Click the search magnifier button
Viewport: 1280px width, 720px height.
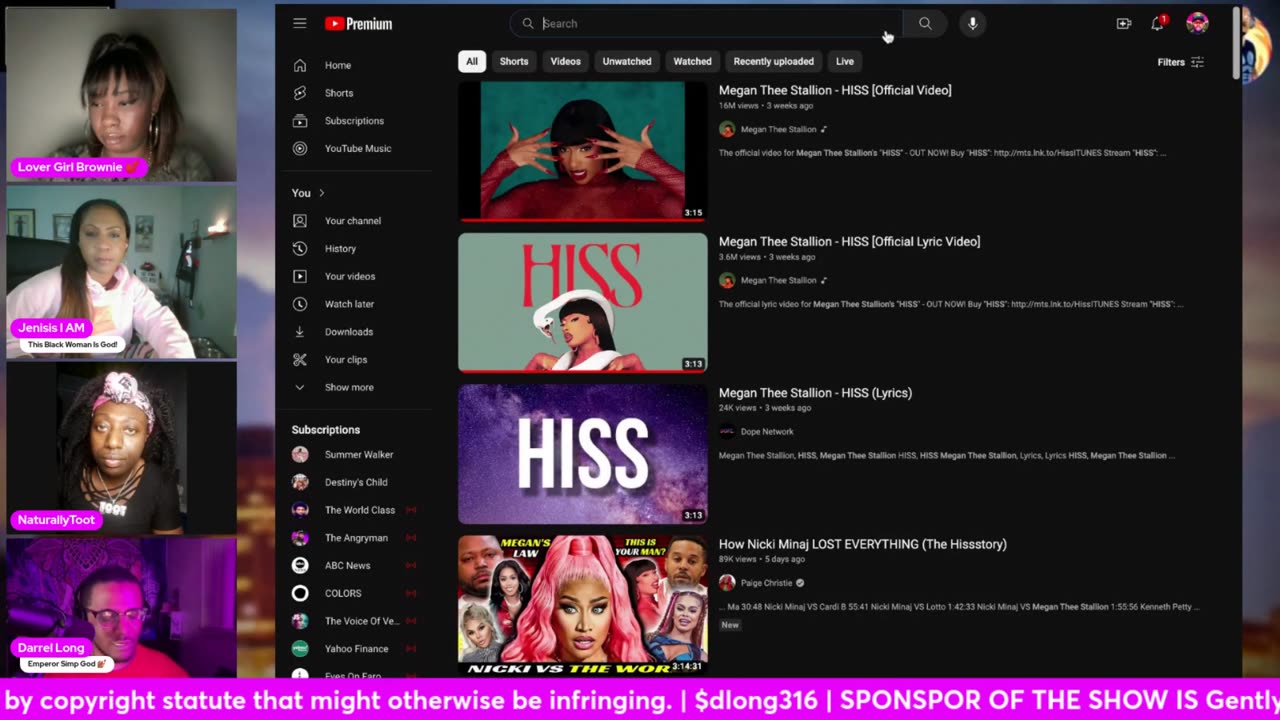coord(925,23)
